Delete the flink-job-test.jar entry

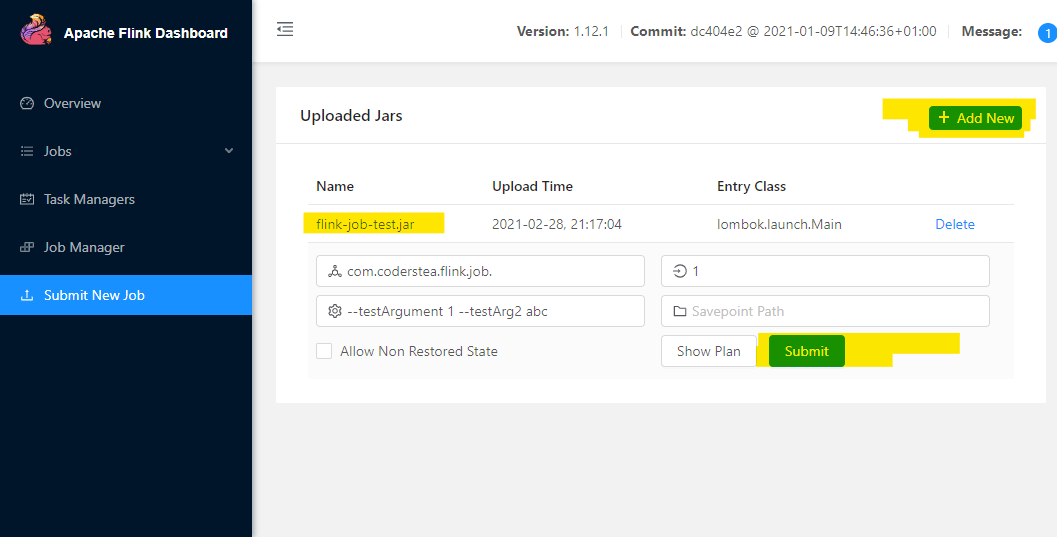pyautogui.click(x=954, y=224)
